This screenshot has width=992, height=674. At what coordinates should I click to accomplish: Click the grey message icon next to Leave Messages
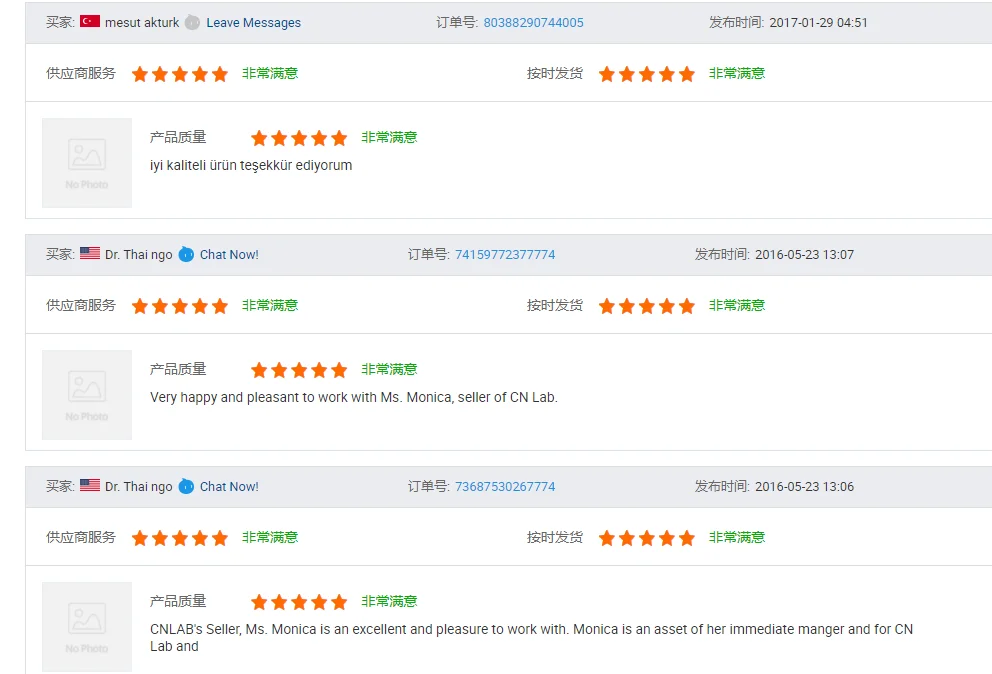[192, 23]
